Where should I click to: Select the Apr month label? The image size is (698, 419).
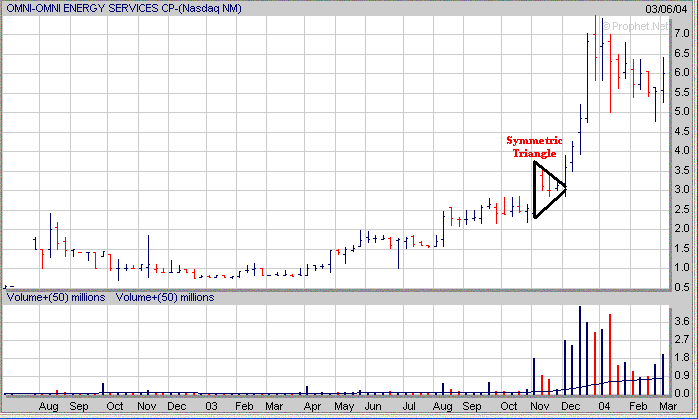[x=312, y=407]
